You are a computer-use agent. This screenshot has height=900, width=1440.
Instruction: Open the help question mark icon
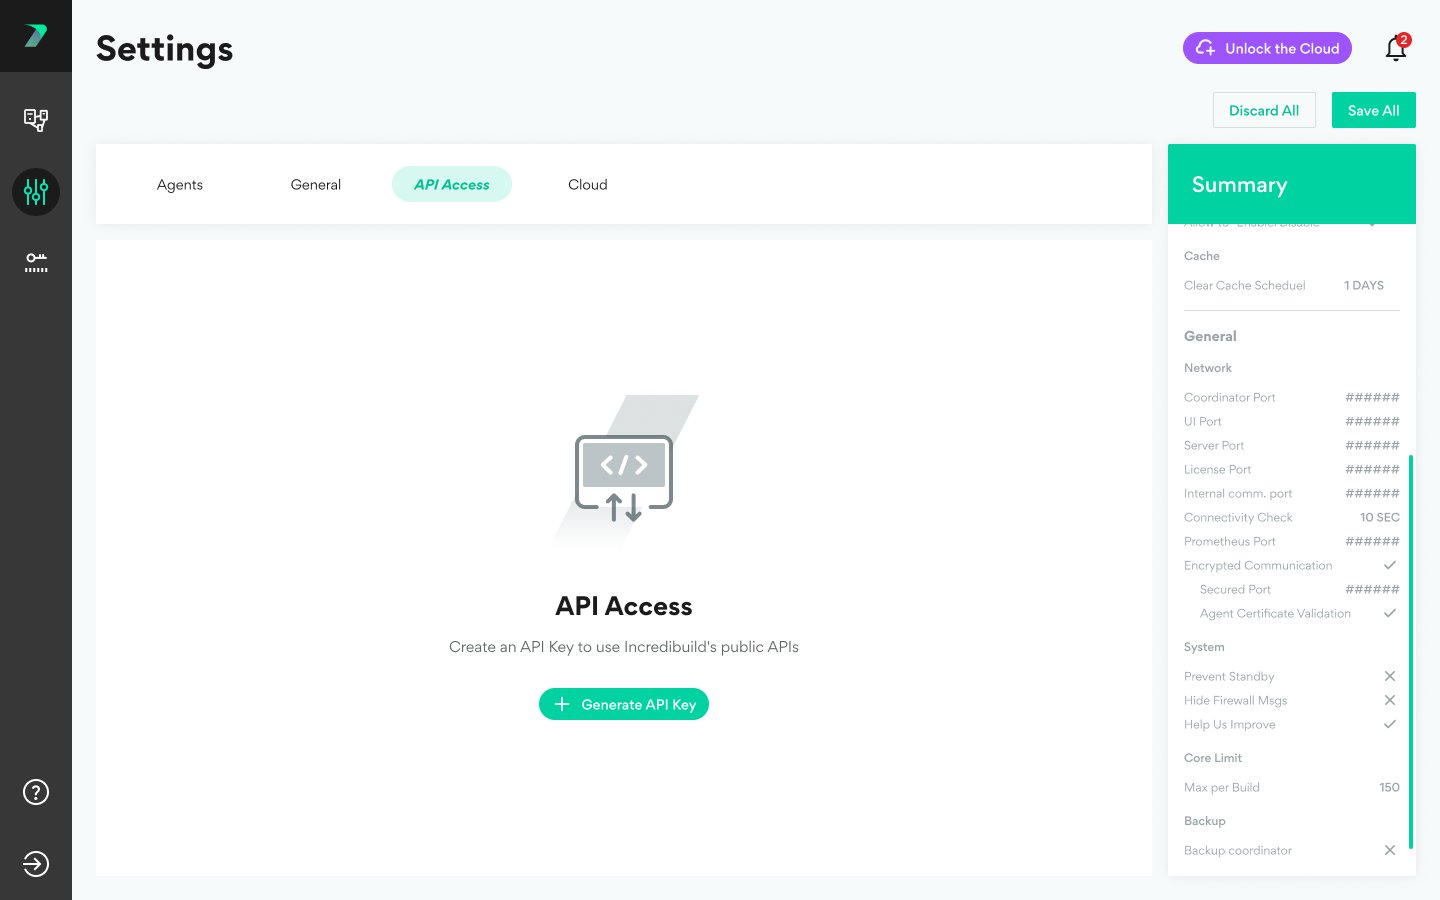click(x=36, y=792)
